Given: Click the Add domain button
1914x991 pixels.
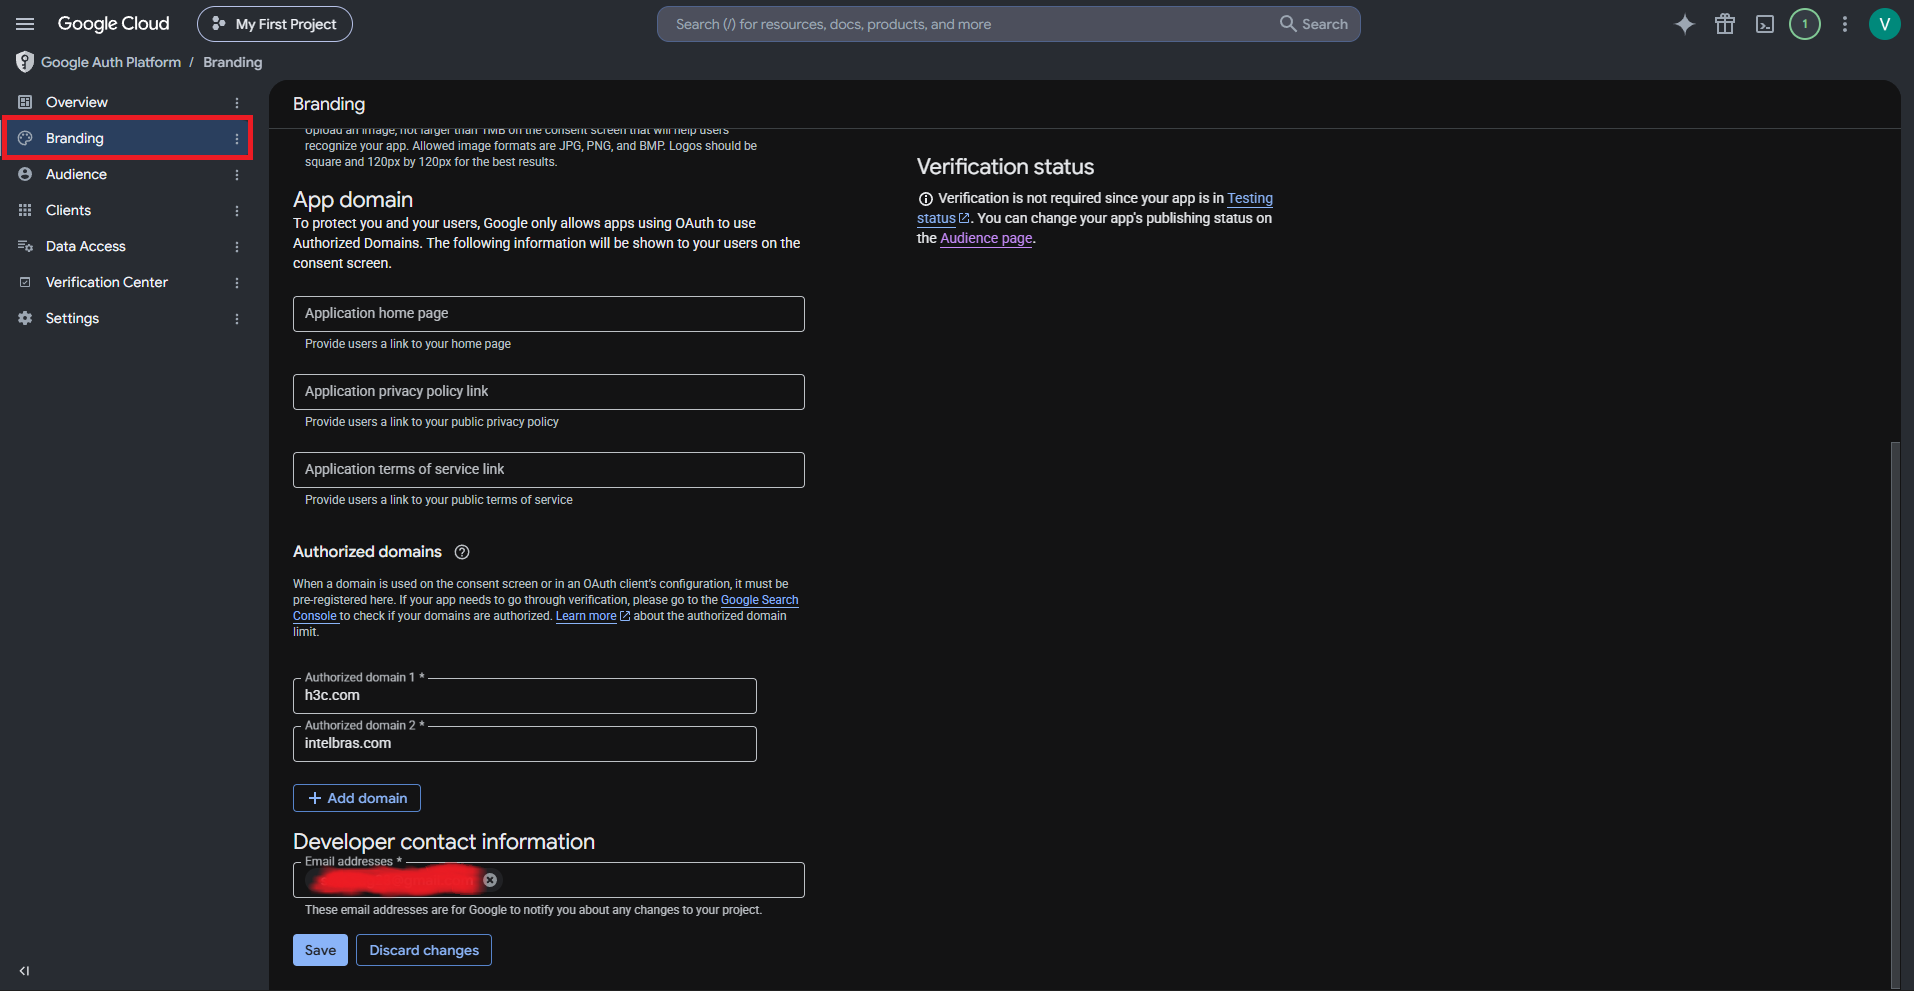Looking at the screenshot, I should (357, 798).
